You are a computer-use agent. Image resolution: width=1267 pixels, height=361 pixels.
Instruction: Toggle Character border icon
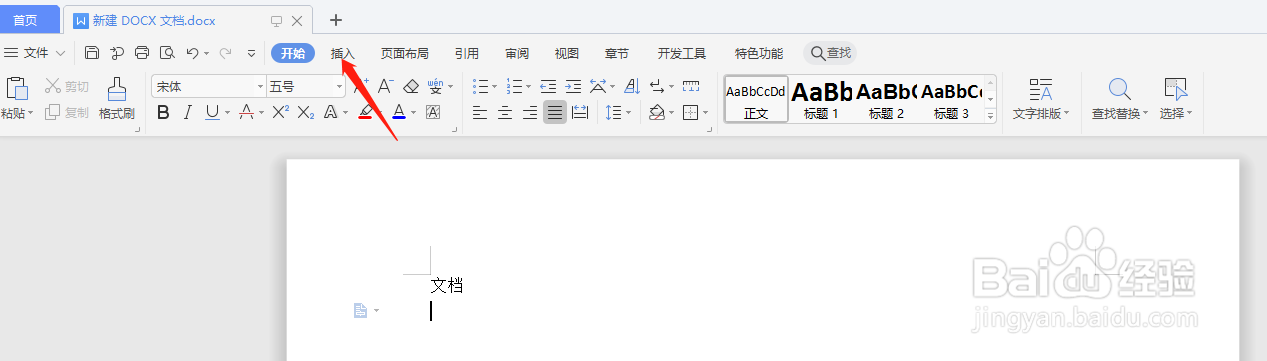tap(433, 113)
